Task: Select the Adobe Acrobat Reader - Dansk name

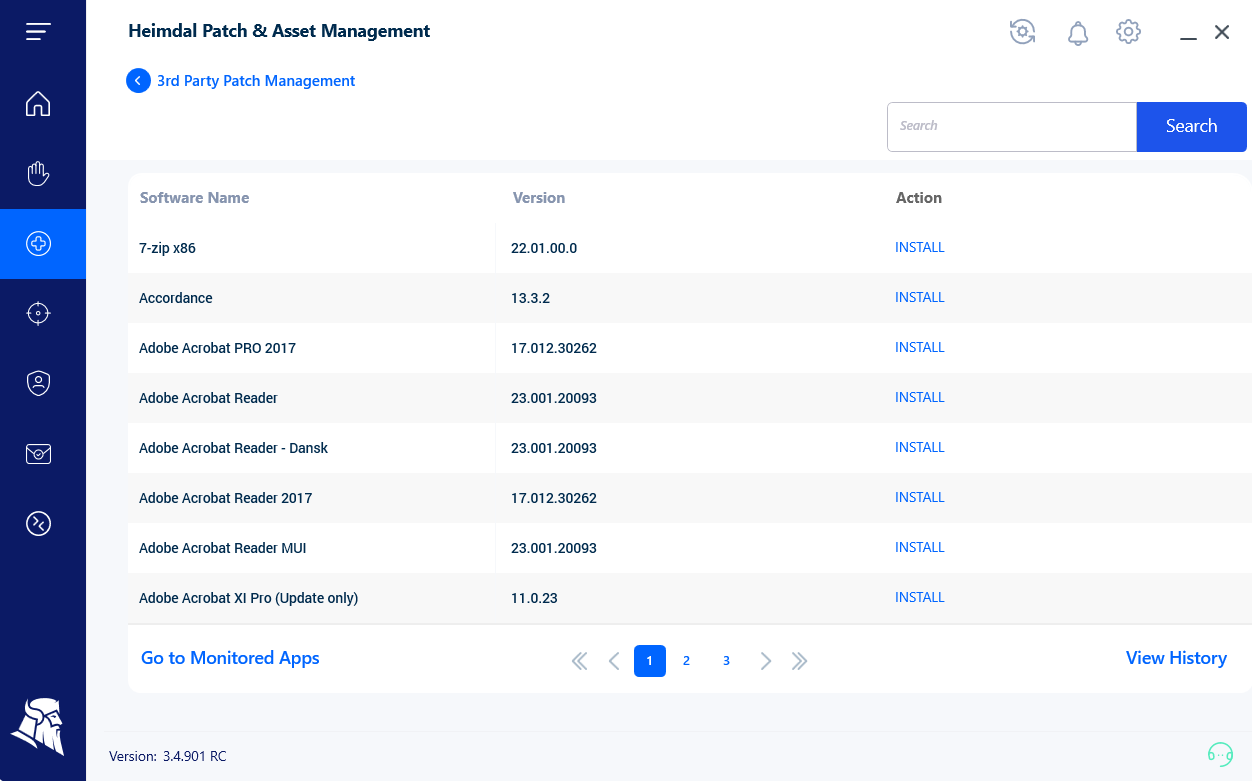Action: click(233, 448)
